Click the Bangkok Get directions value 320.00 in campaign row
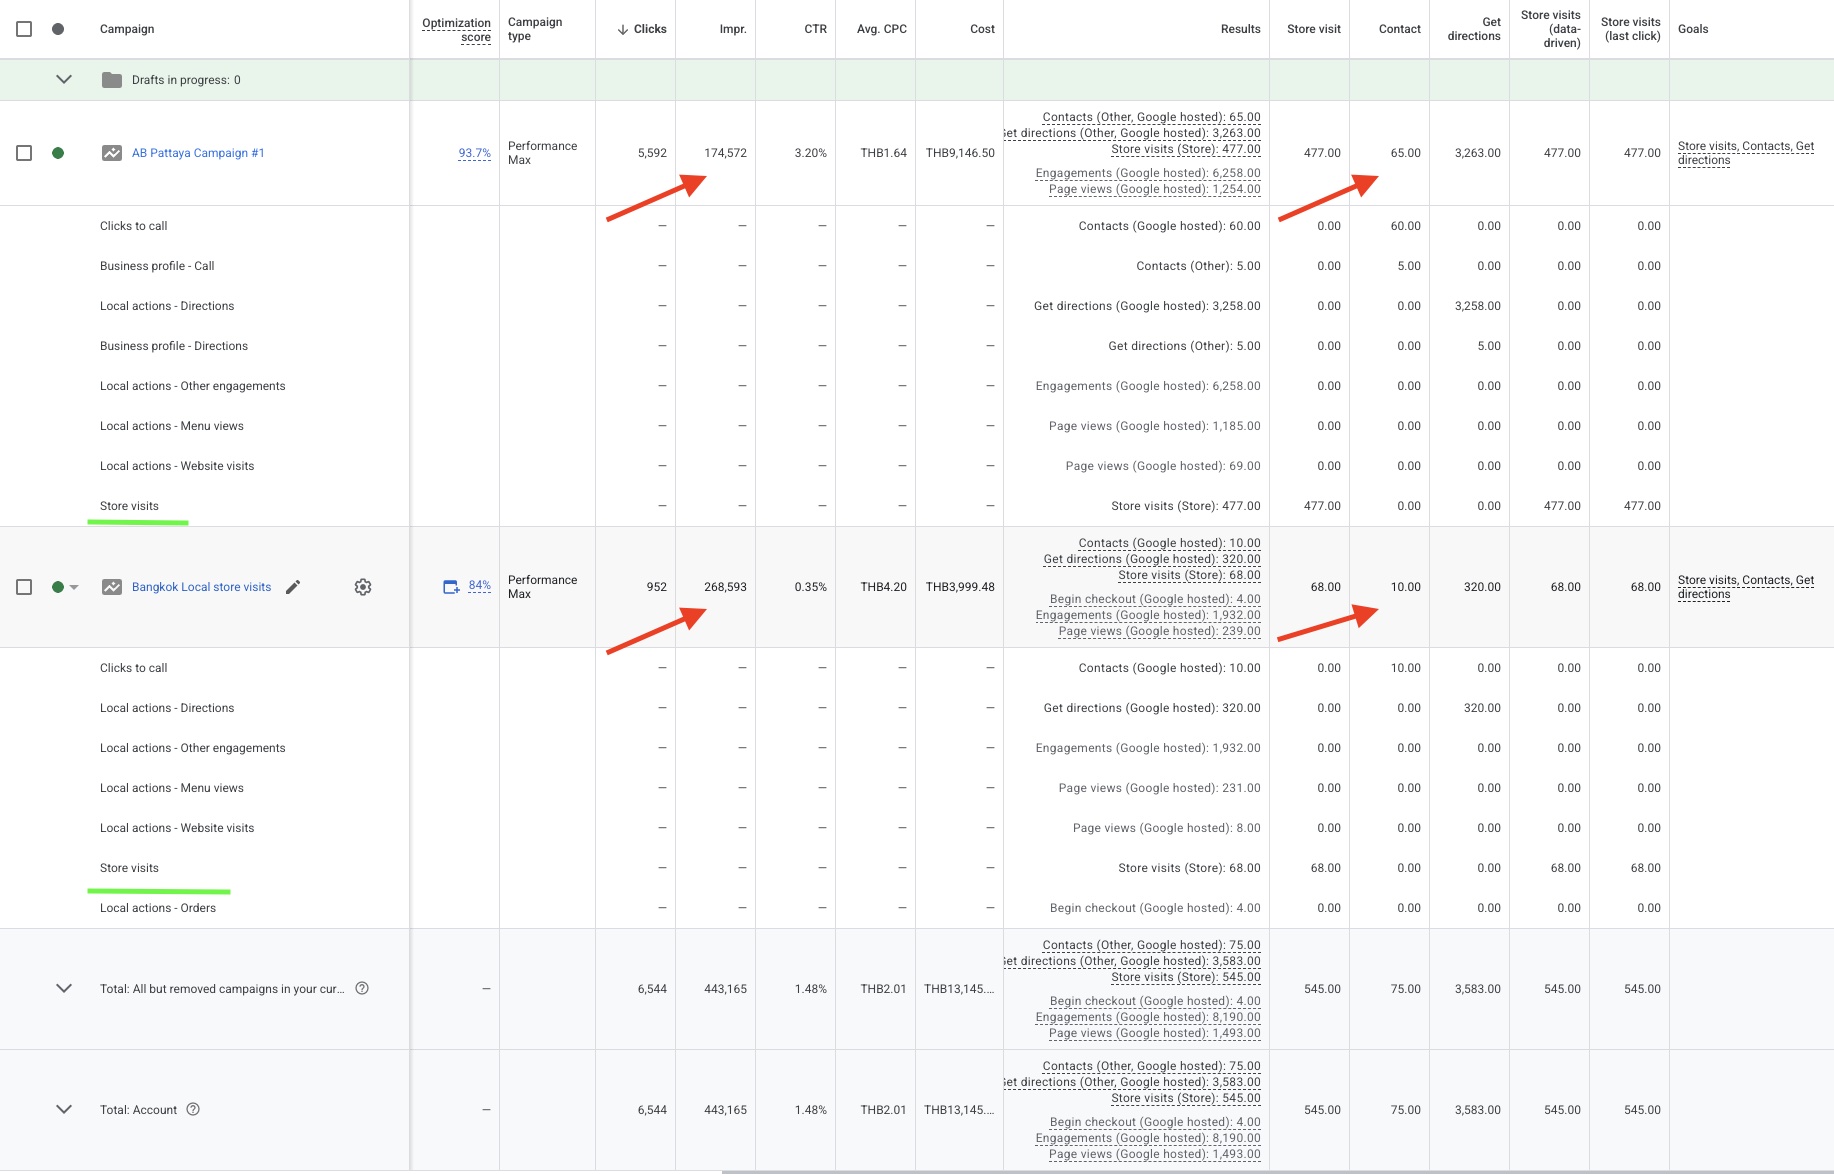Viewport: 1834px width, 1174px height. (1482, 587)
